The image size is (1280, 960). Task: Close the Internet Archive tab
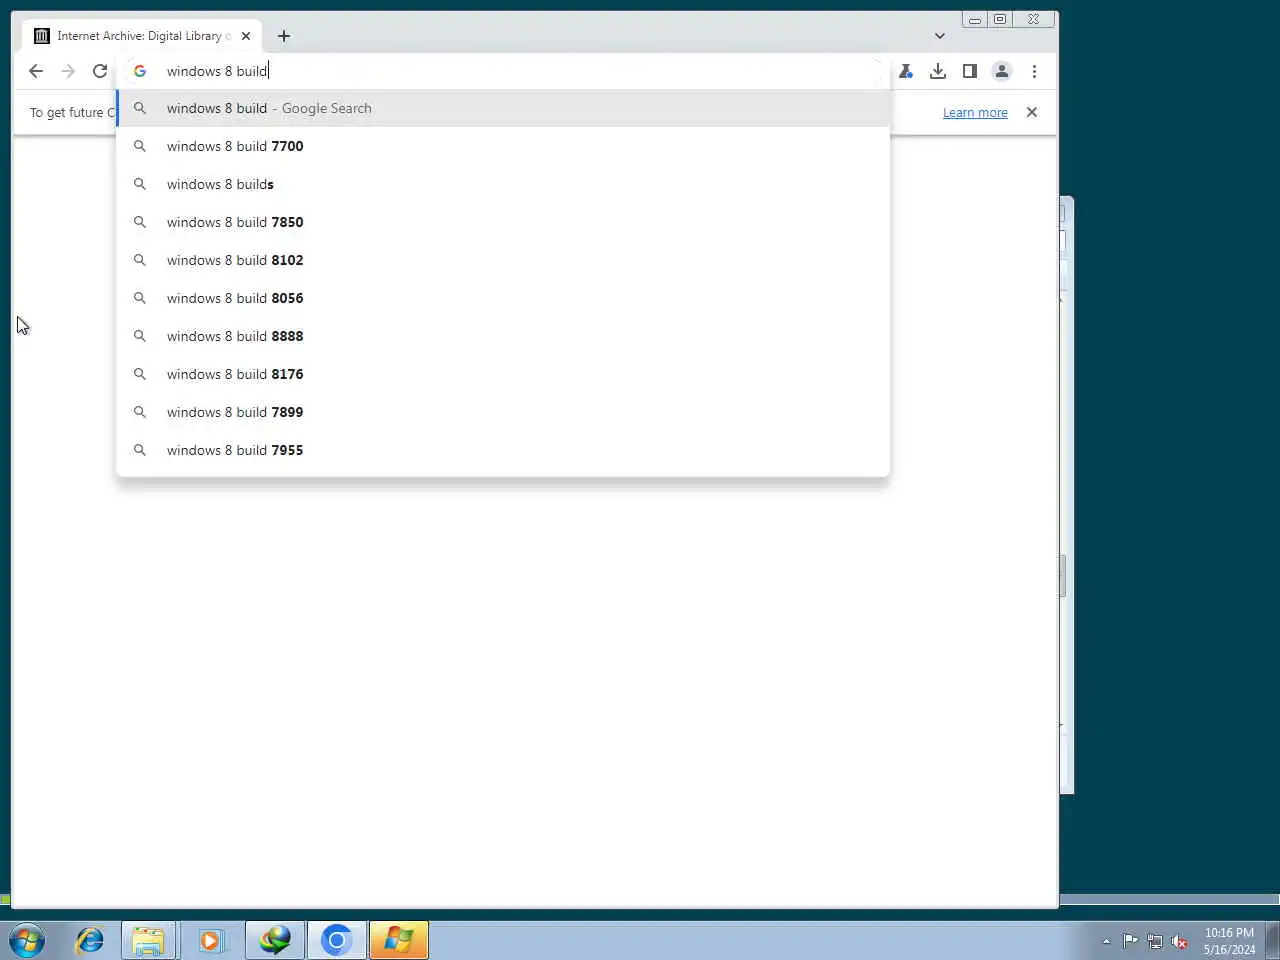click(x=246, y=36)
